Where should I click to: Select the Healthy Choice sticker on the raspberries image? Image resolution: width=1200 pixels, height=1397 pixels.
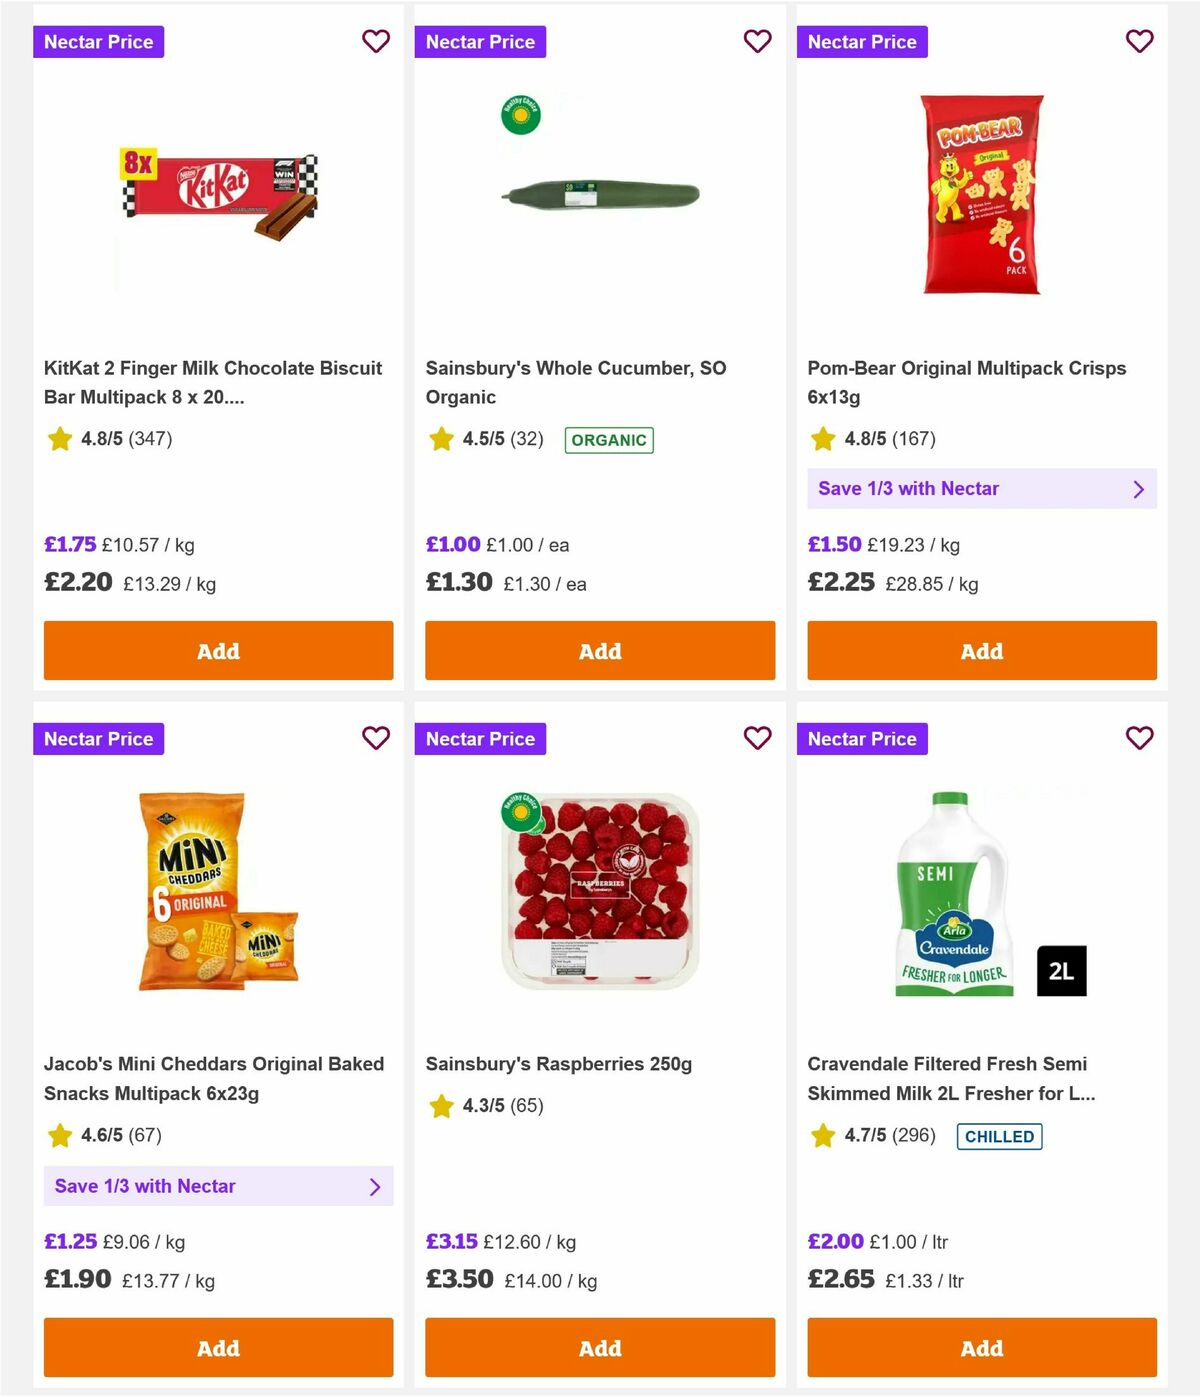point(522,811)
